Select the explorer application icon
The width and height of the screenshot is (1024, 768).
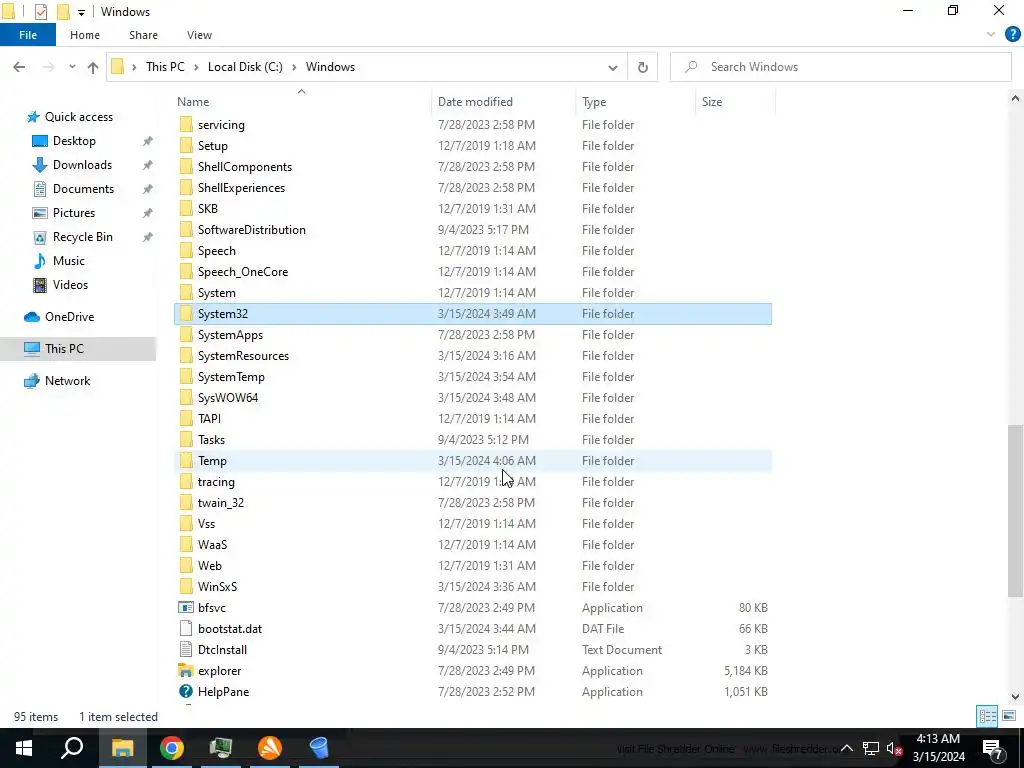[186, 671]
